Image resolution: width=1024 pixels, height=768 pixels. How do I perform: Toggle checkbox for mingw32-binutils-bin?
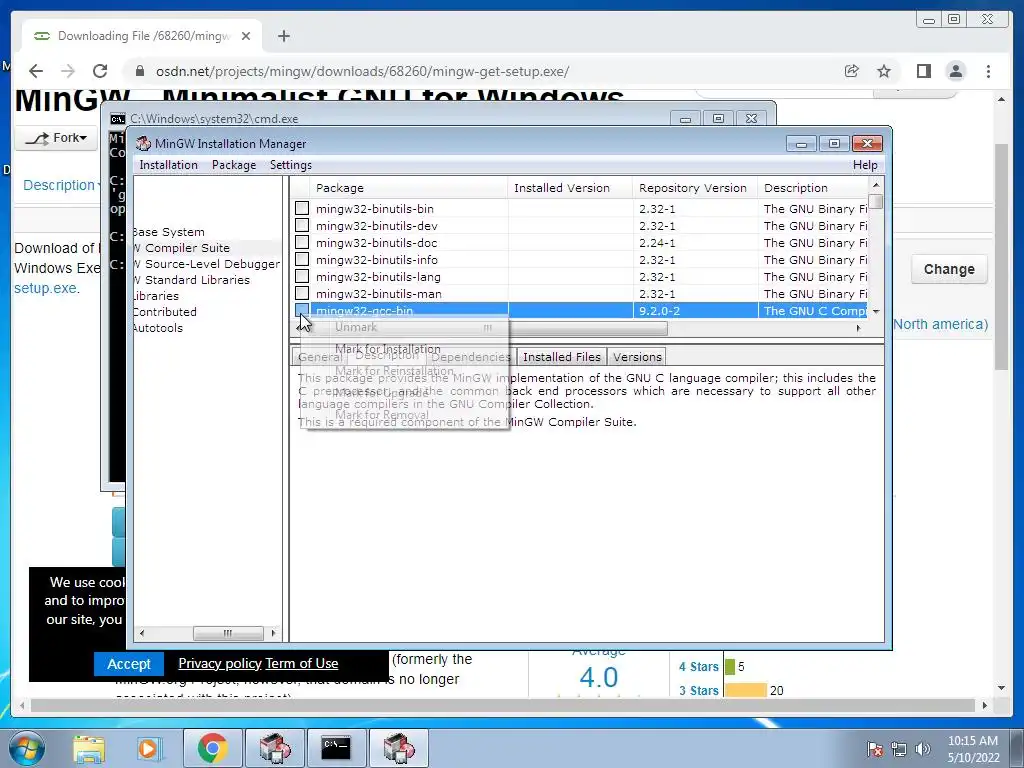click(x=302, y=208)
